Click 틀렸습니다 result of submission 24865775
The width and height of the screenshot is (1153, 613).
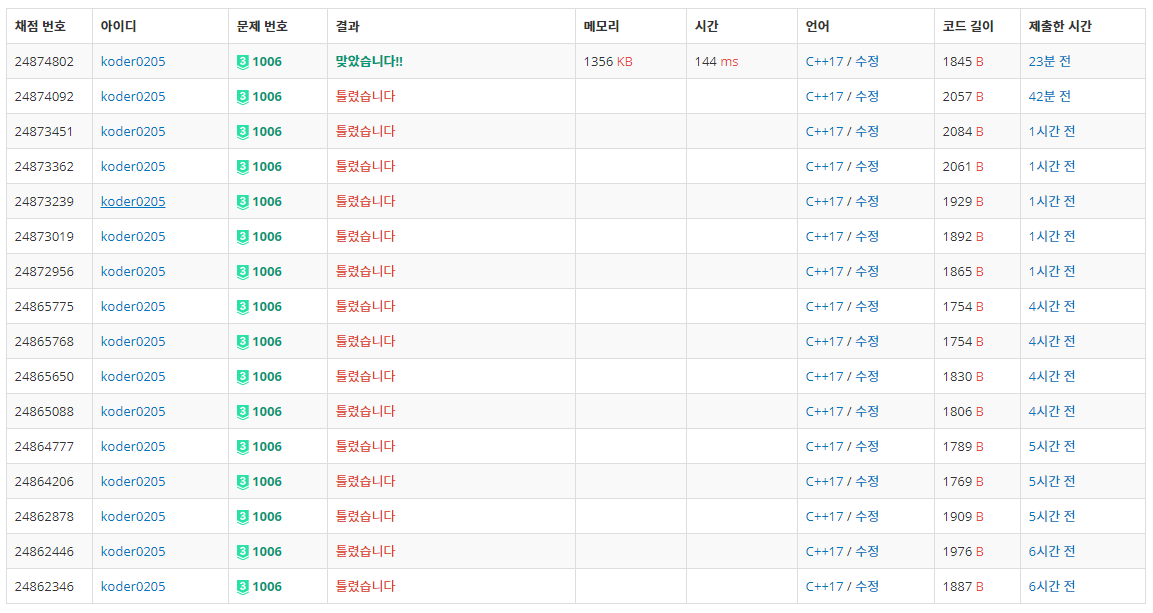pos(365,306)
